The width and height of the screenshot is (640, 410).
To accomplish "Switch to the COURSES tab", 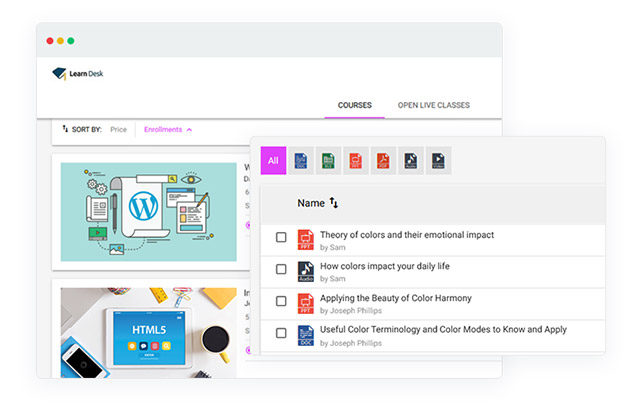I will 355,105.
